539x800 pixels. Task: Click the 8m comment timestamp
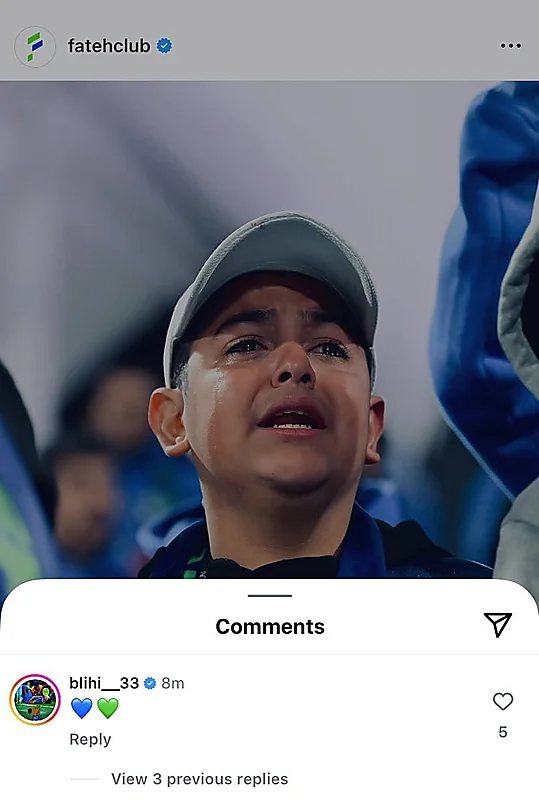pyautogui.click(x=173, y=683)
